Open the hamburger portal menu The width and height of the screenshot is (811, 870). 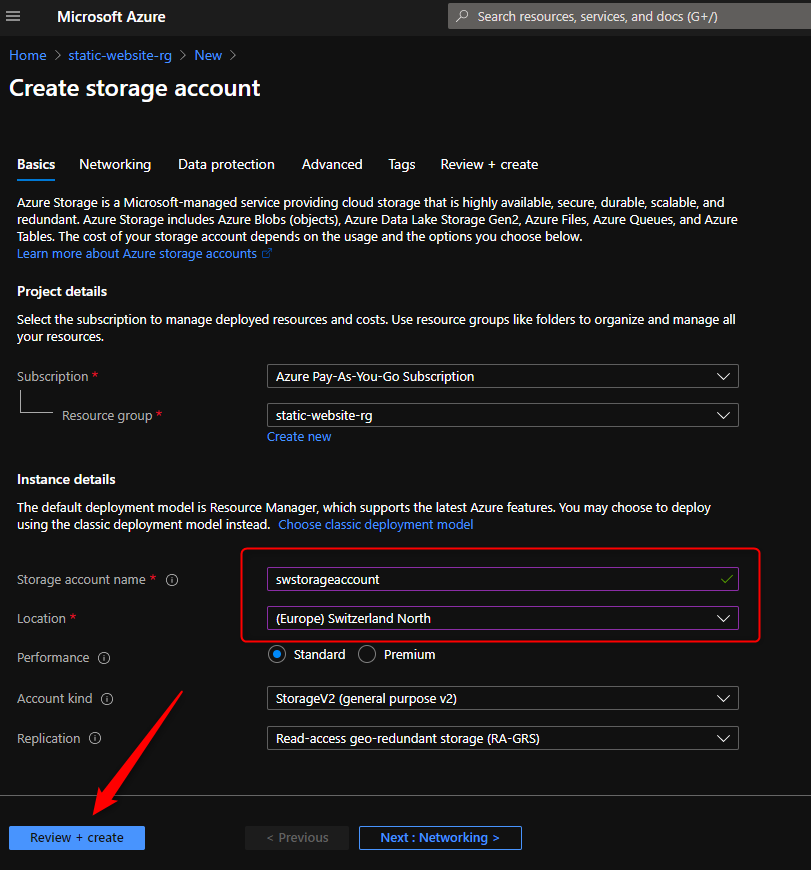(x=14, y=17)
